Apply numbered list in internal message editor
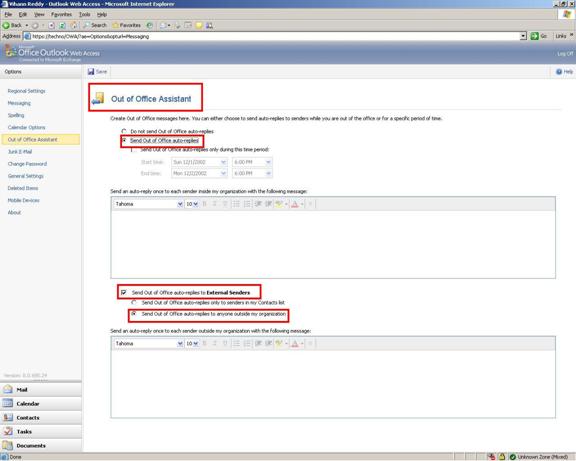Viewport: 576px width, 461px height. (x=247, y=204)
